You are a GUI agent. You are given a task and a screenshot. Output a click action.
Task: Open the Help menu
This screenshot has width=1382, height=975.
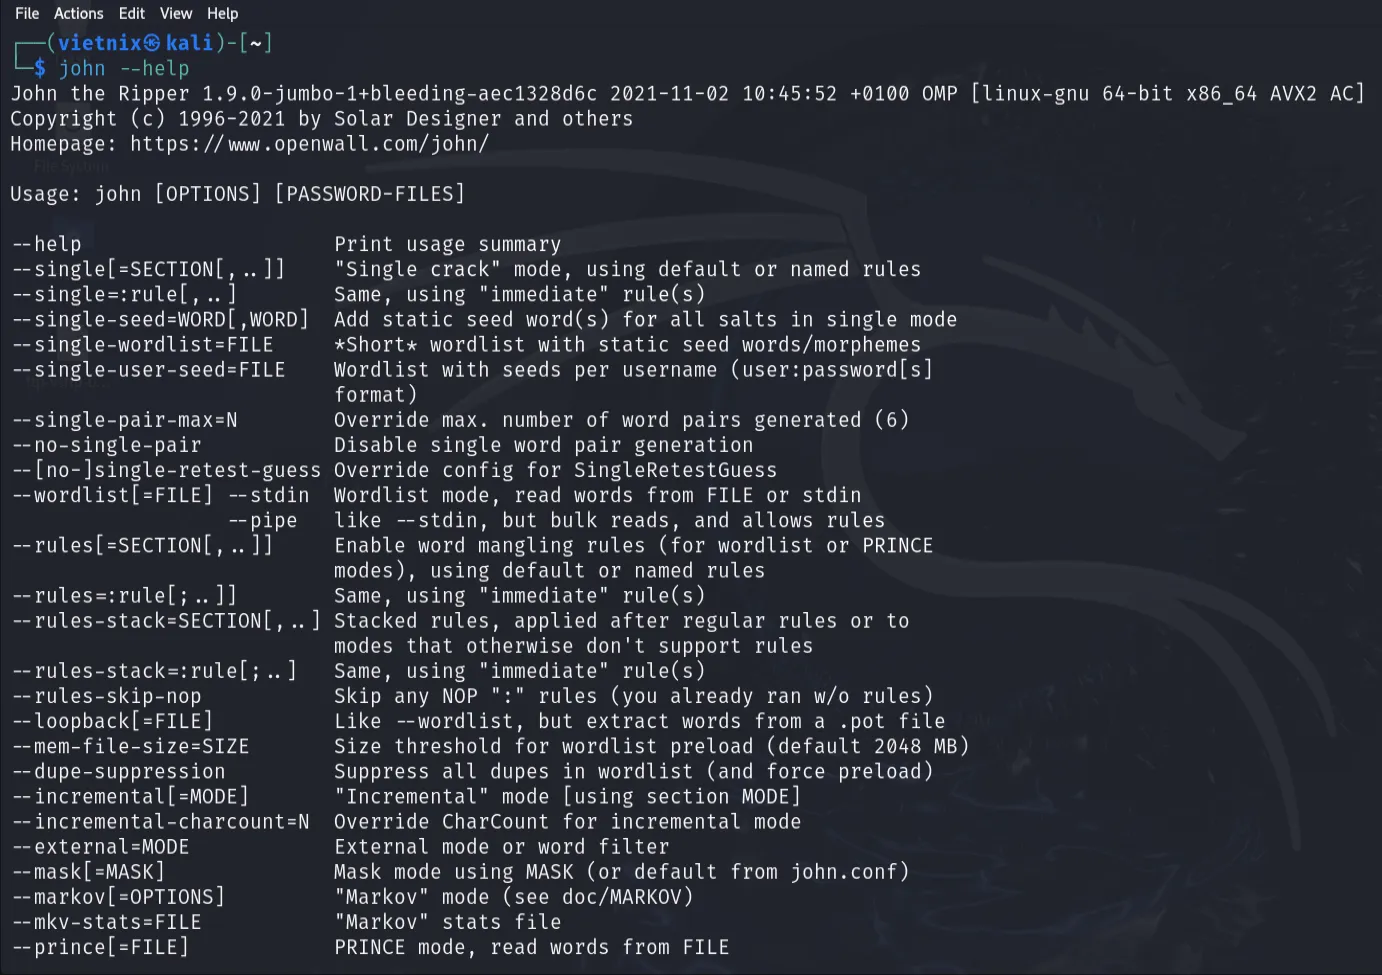coord(222,13)
